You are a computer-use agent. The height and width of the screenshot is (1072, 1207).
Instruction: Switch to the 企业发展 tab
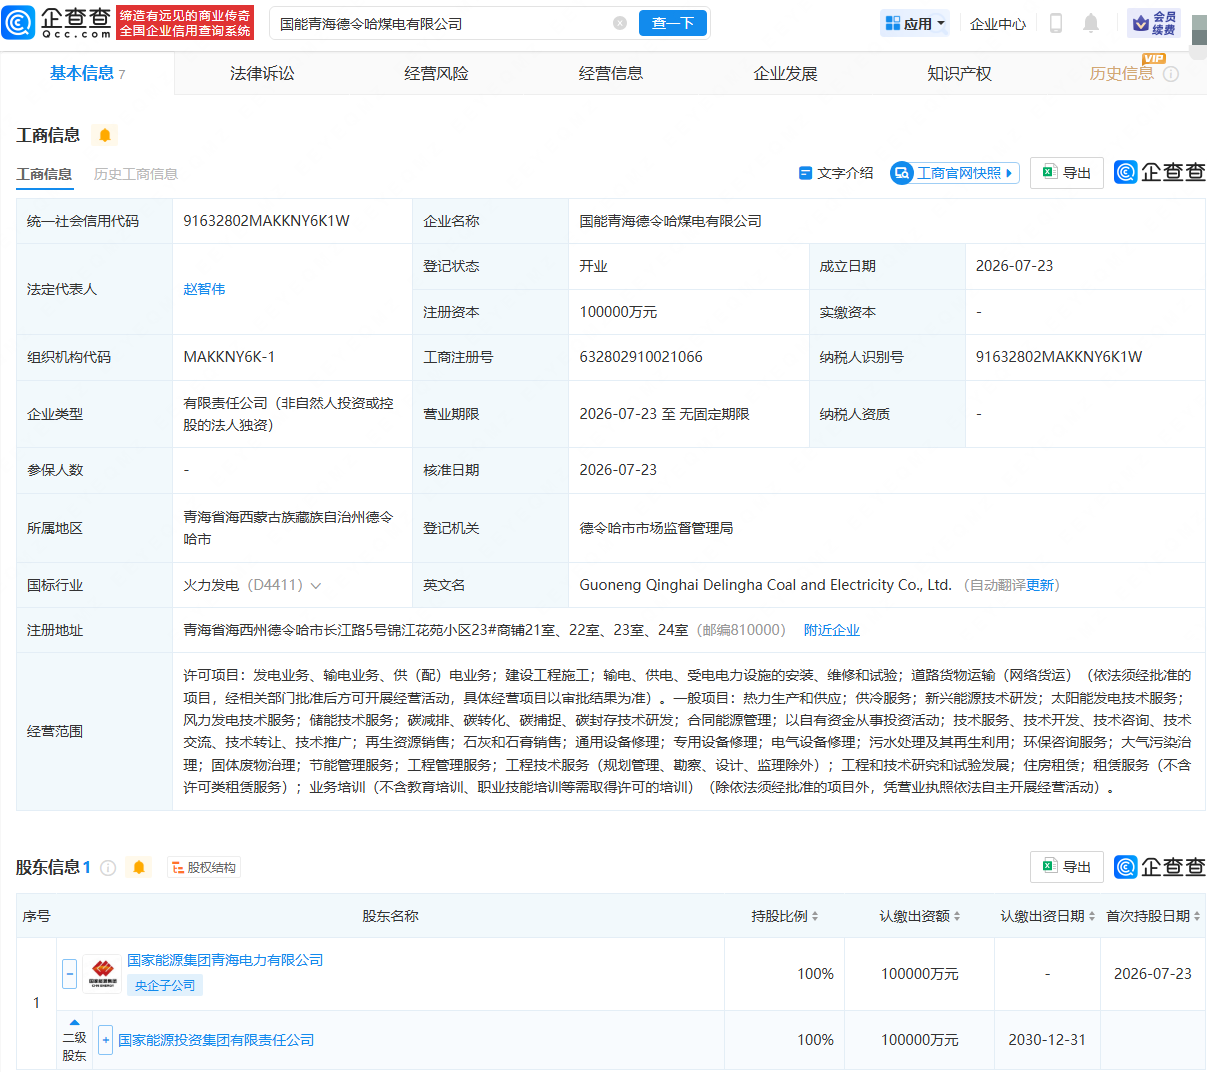tap(785, 74)
